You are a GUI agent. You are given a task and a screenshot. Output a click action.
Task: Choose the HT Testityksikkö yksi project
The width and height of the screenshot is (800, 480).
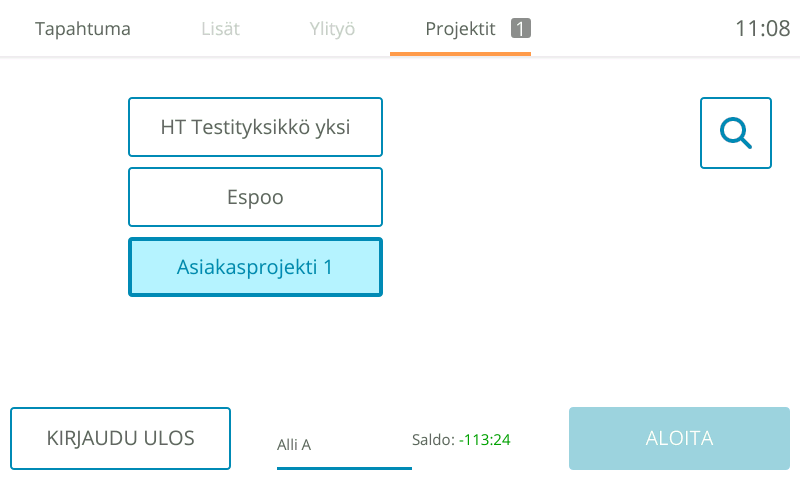coord(255,127)
